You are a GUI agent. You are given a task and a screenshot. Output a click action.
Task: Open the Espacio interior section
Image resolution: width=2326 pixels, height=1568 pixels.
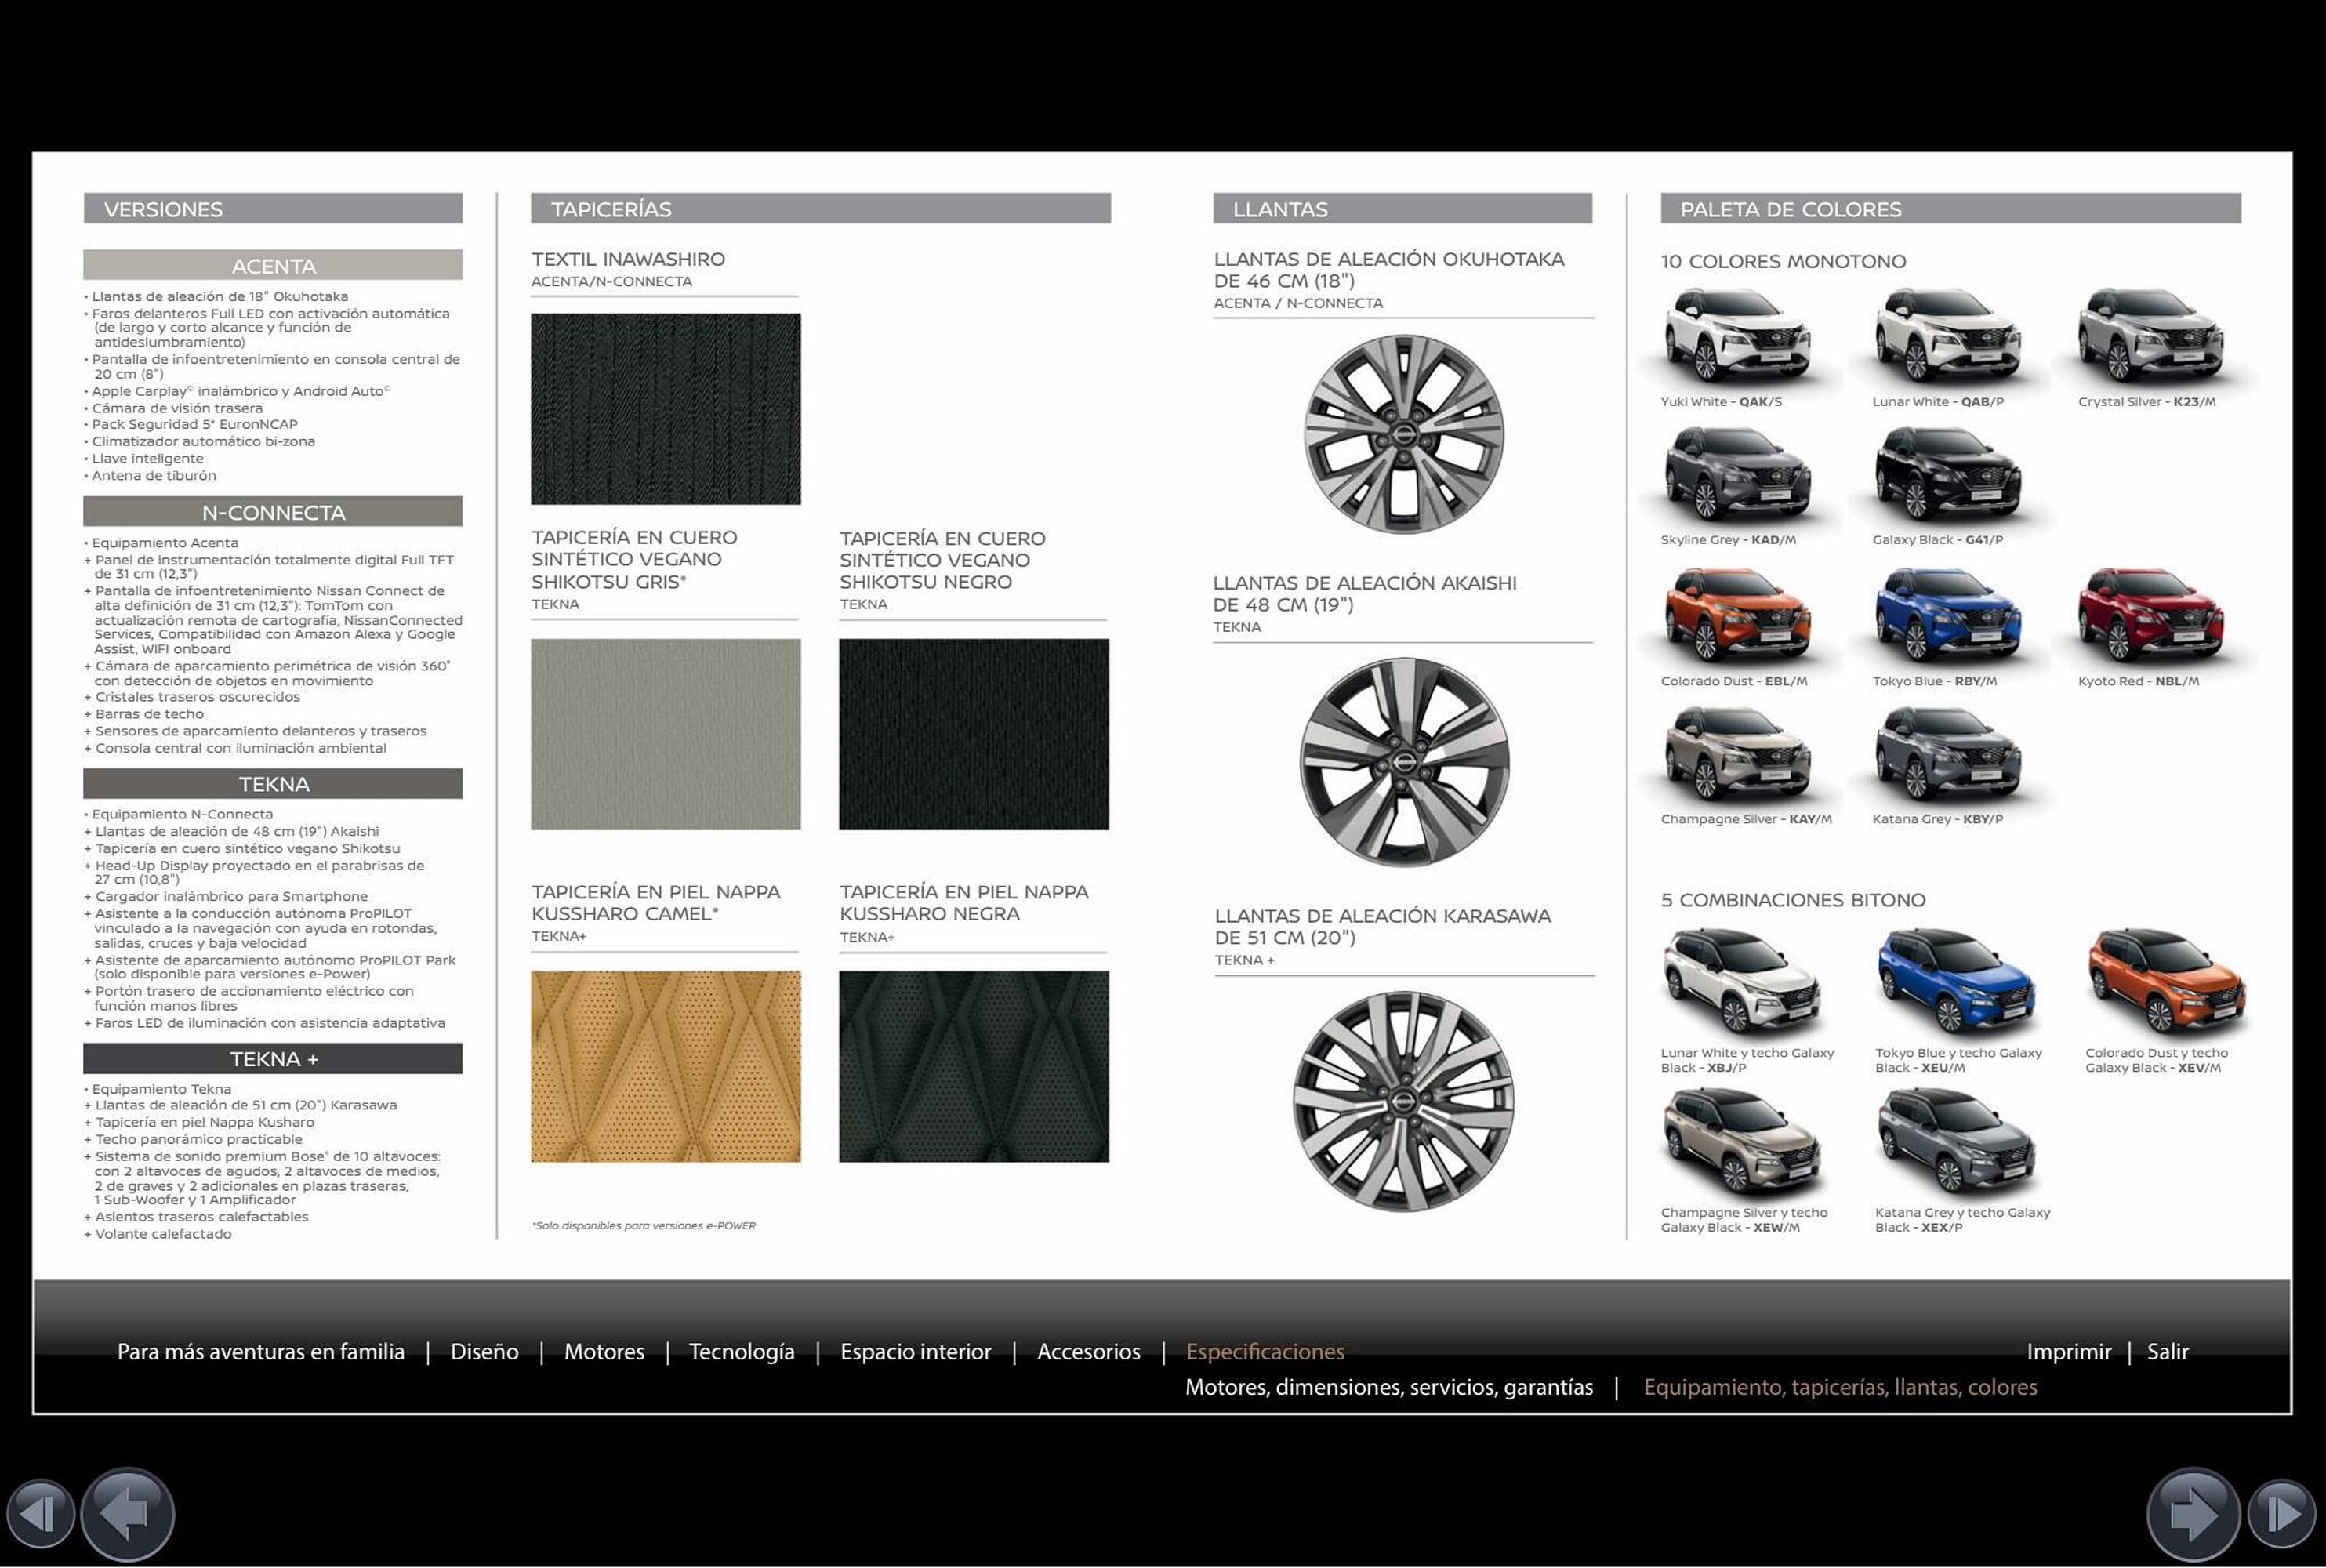click(x=916, y=1352)
